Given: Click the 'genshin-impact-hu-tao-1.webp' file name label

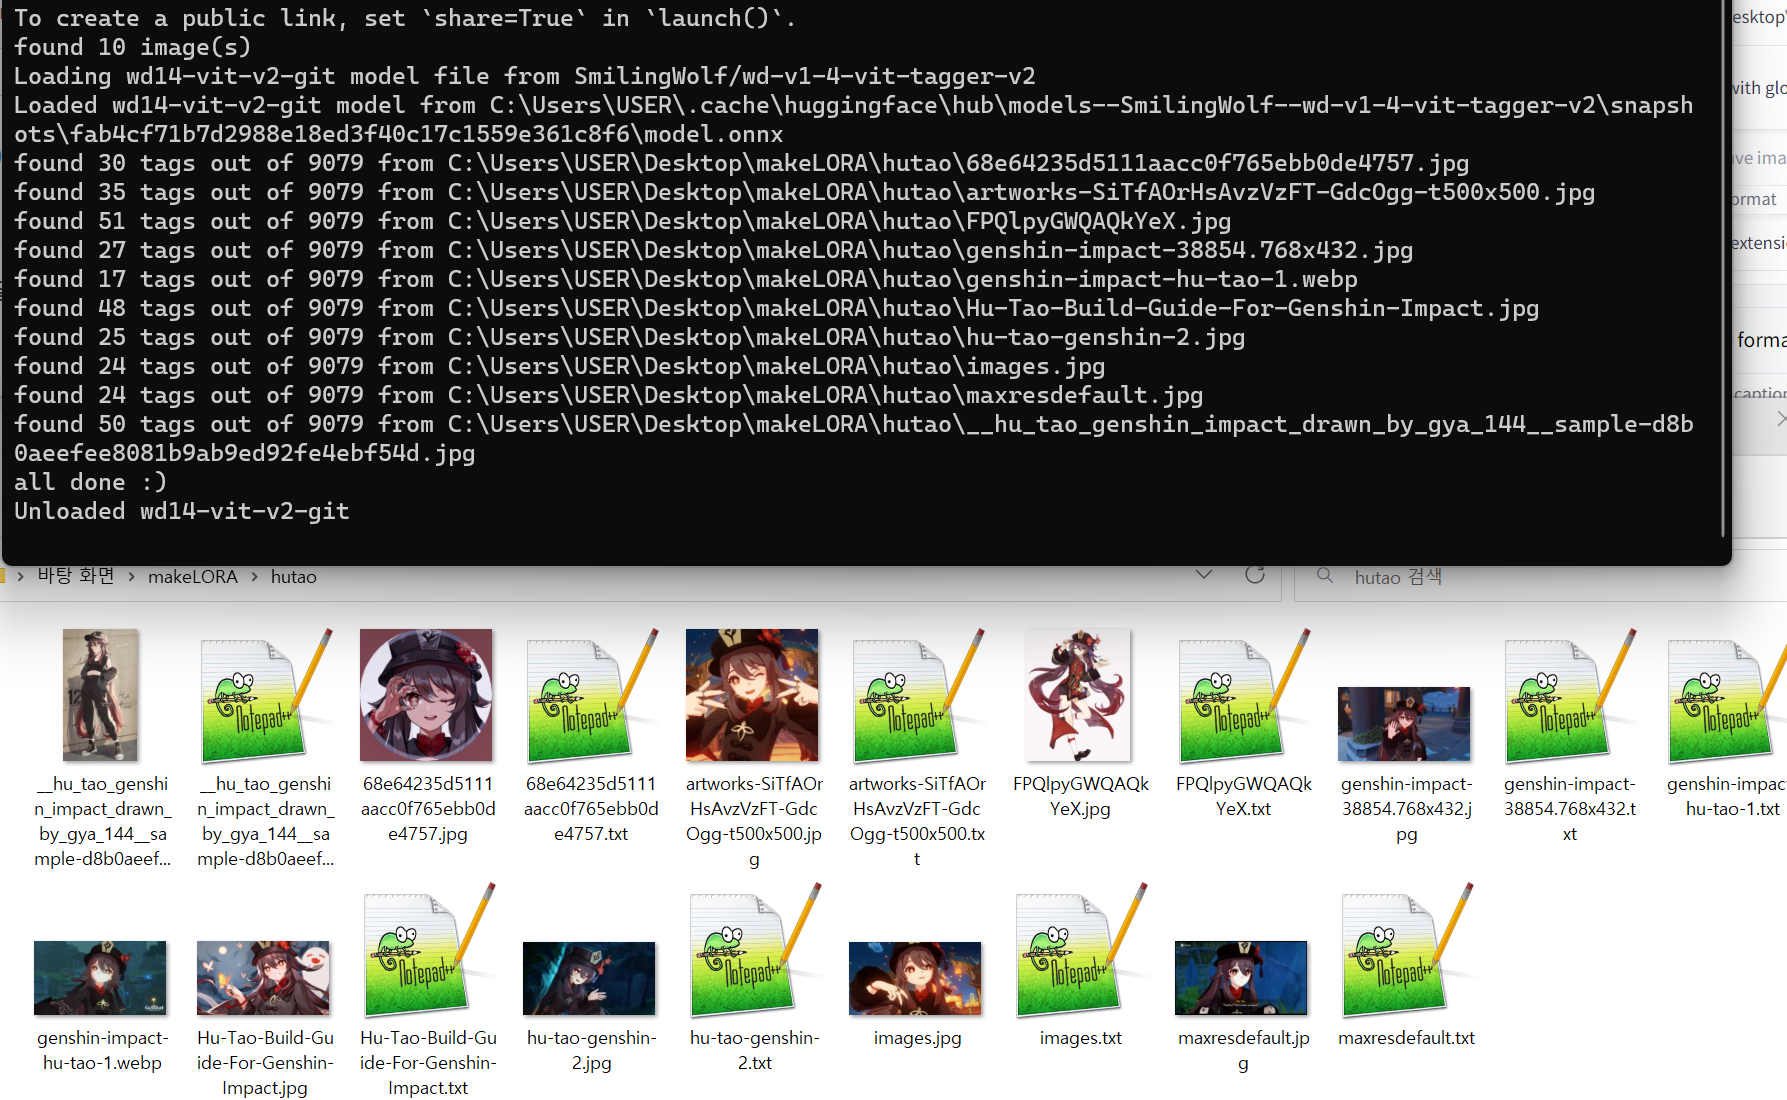Looking at the screenshot, I should pos(102,1050).
